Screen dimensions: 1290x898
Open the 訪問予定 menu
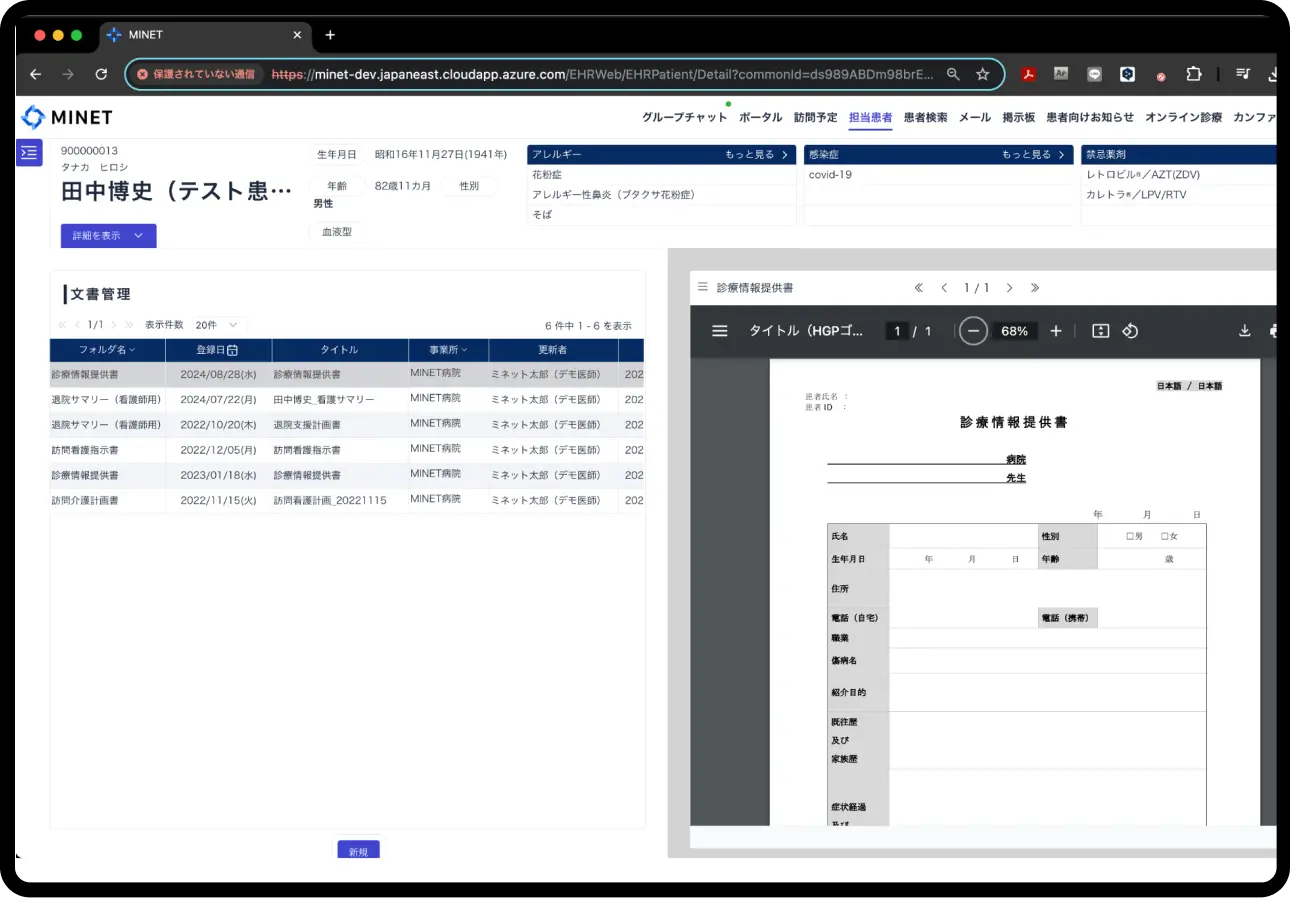pyautogui.click(x=816, y=117)
